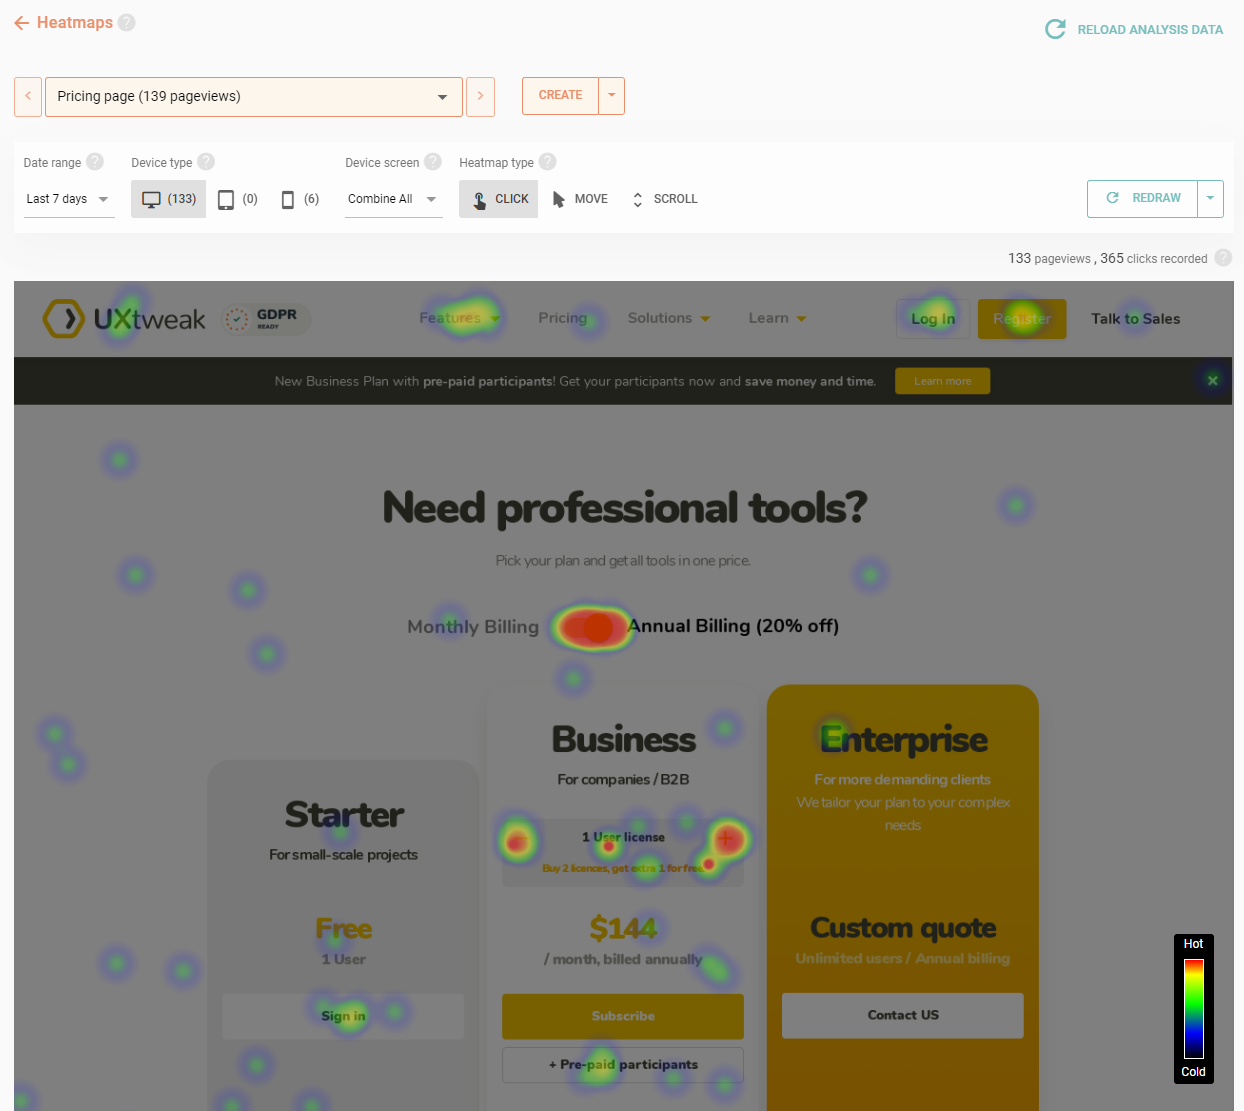Viewport: 1244px width, 1111px height.
Task: Click help icon next to clicks recorded
Action: [x=1223, y=258]
